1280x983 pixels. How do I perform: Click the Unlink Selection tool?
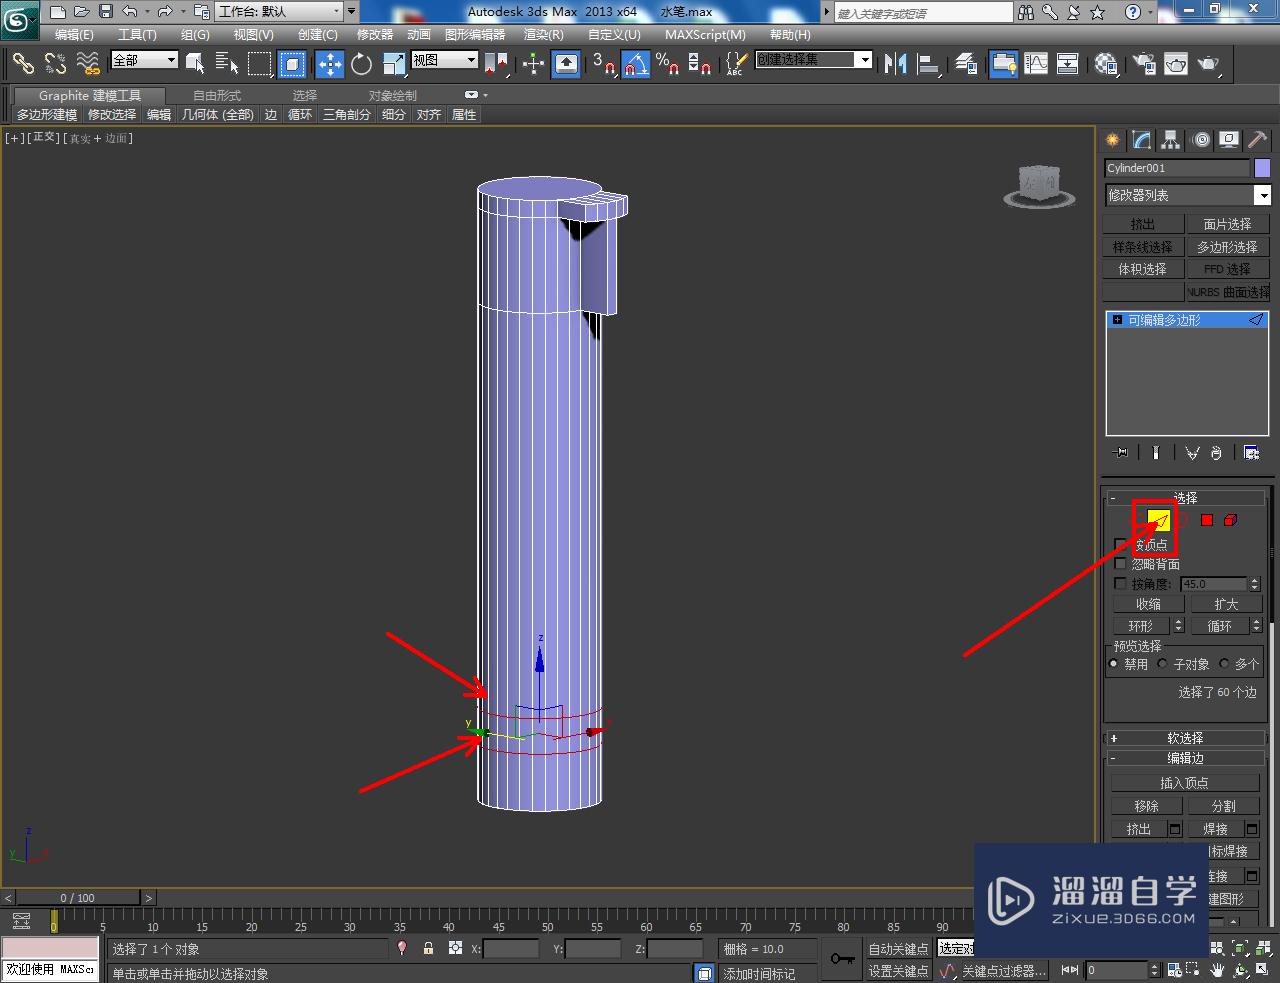point(56,64)
